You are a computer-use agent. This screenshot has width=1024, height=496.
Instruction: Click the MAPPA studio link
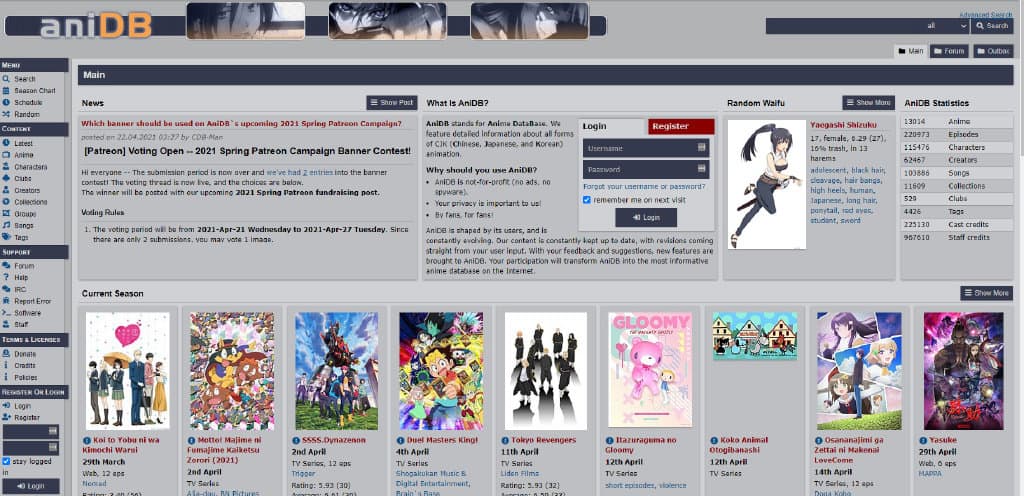click(929, 473)
